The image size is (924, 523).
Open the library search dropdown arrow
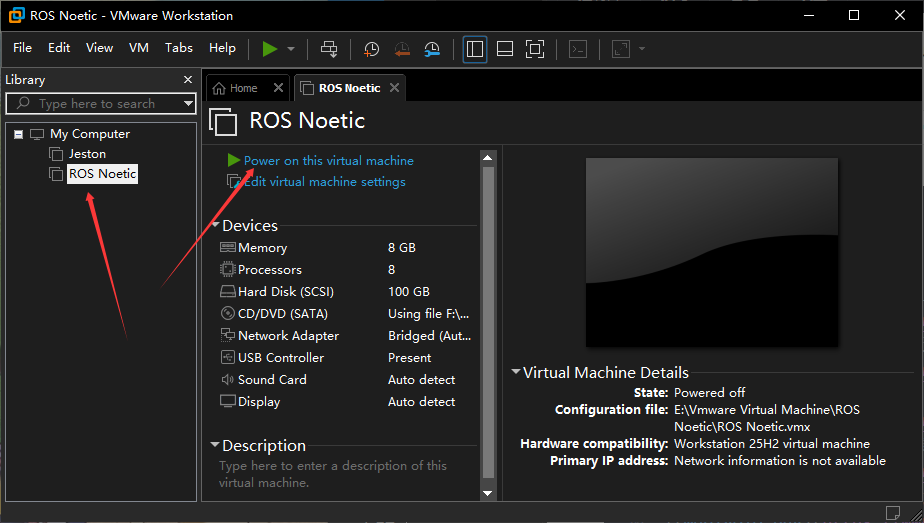point(189,104)
